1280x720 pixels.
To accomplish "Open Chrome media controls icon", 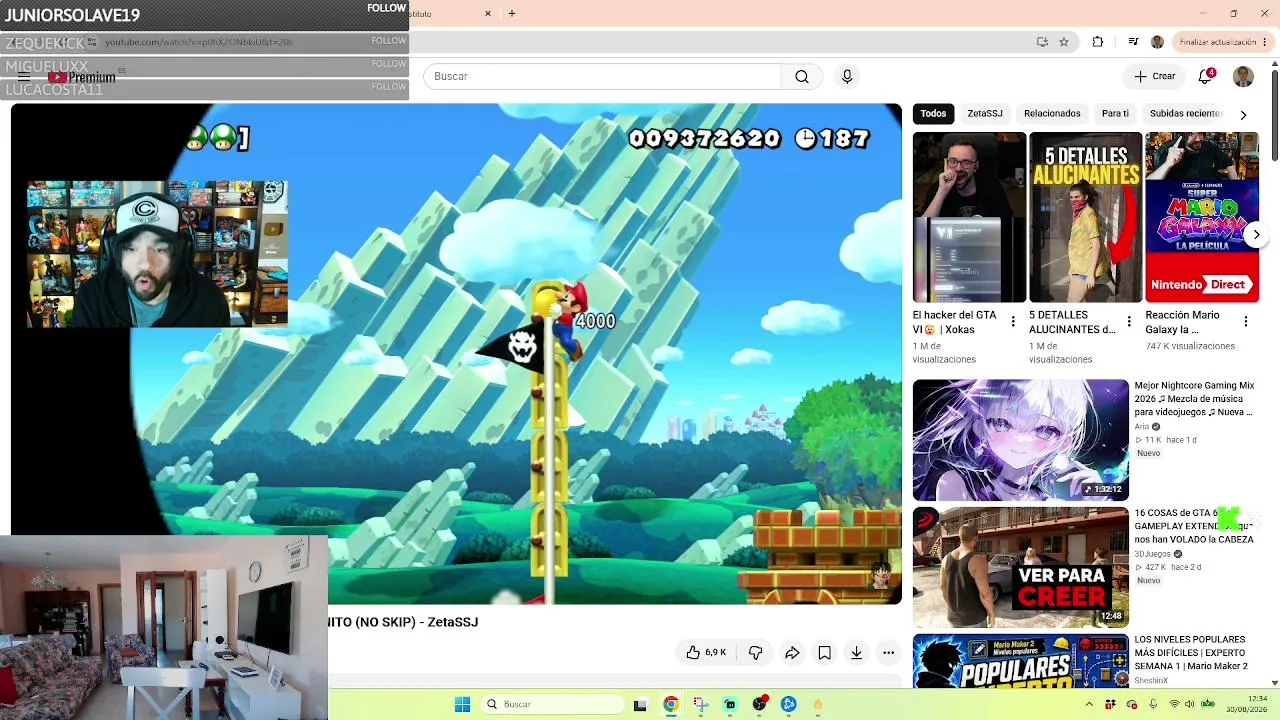I will point(1133,42).
